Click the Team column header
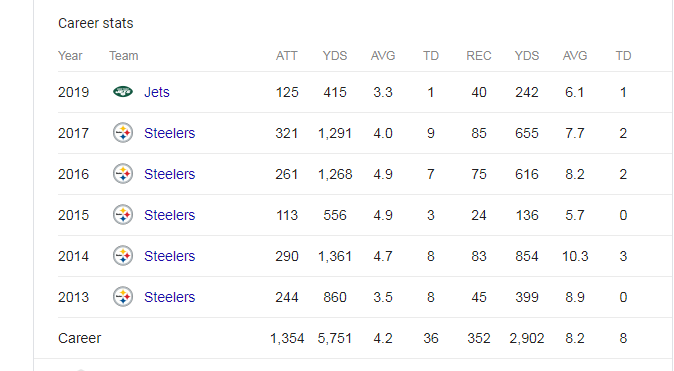674x371 pixels. (124, 56)
